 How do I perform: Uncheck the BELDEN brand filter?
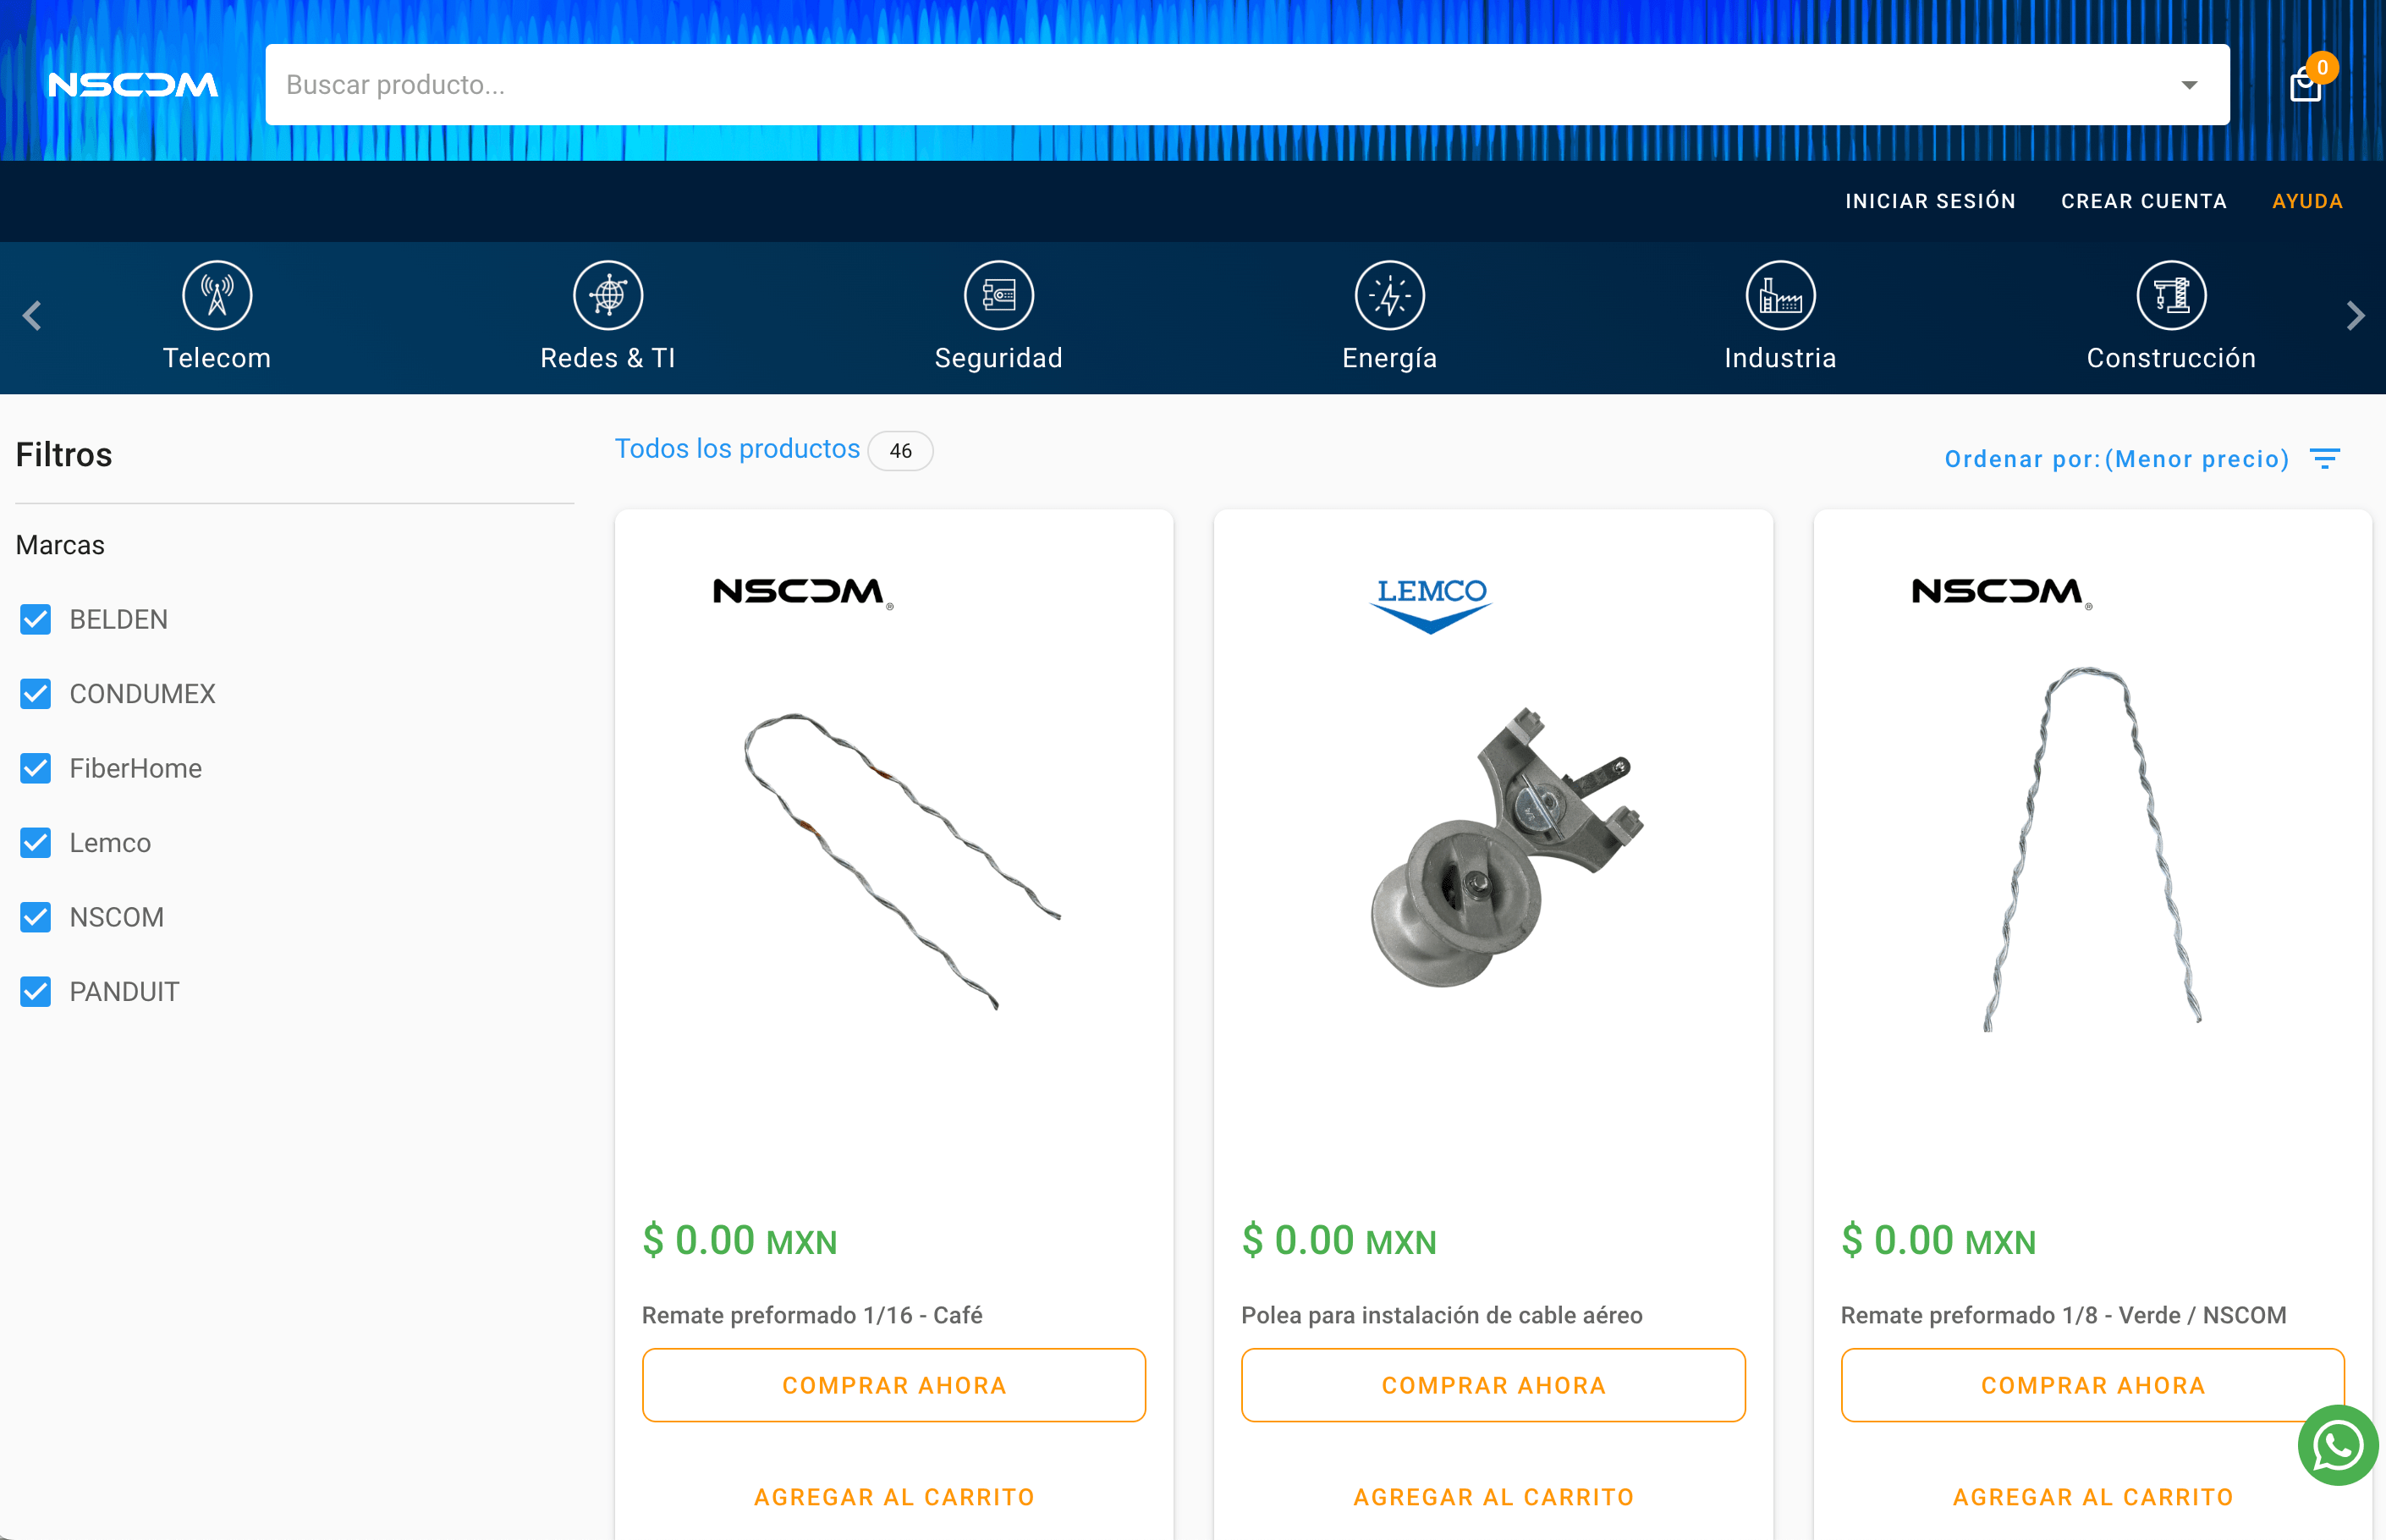36,620
